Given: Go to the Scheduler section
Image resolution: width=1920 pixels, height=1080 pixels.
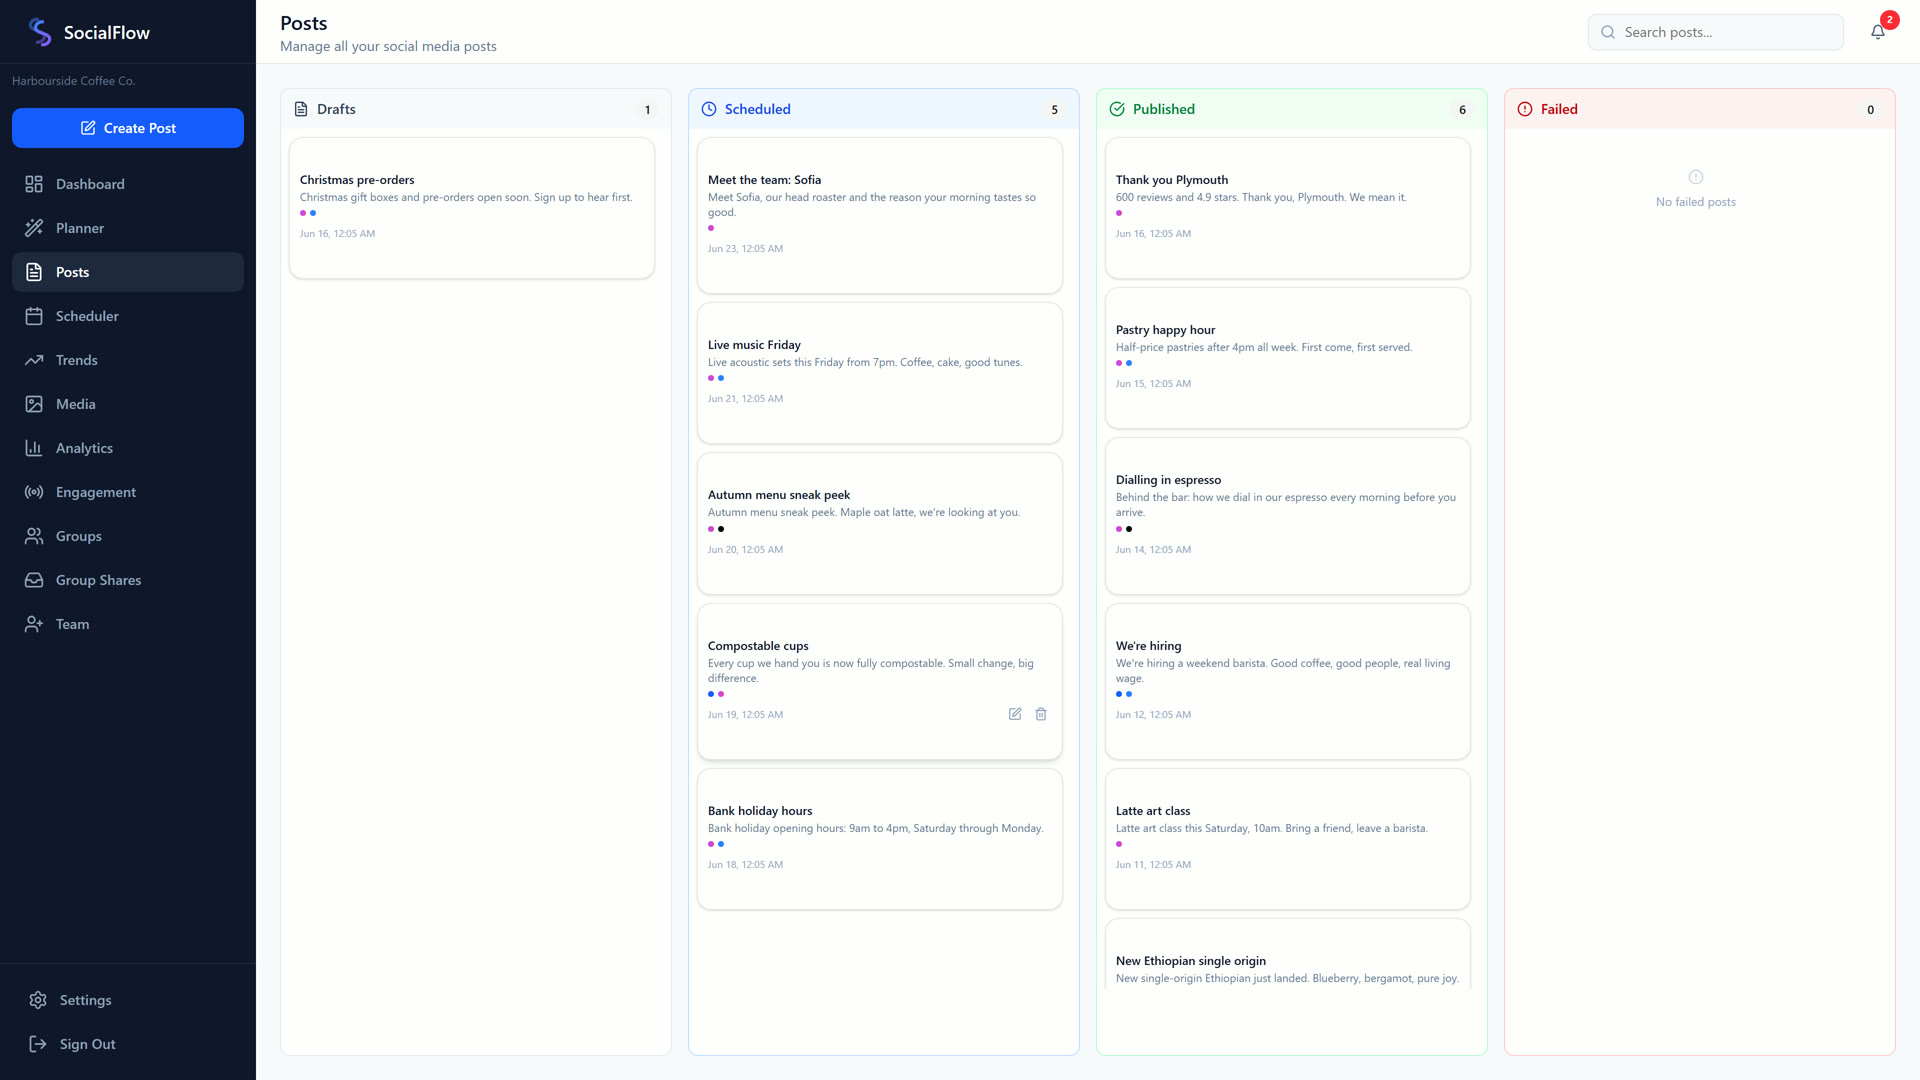Looking at the screenshot, I should 128,316.
